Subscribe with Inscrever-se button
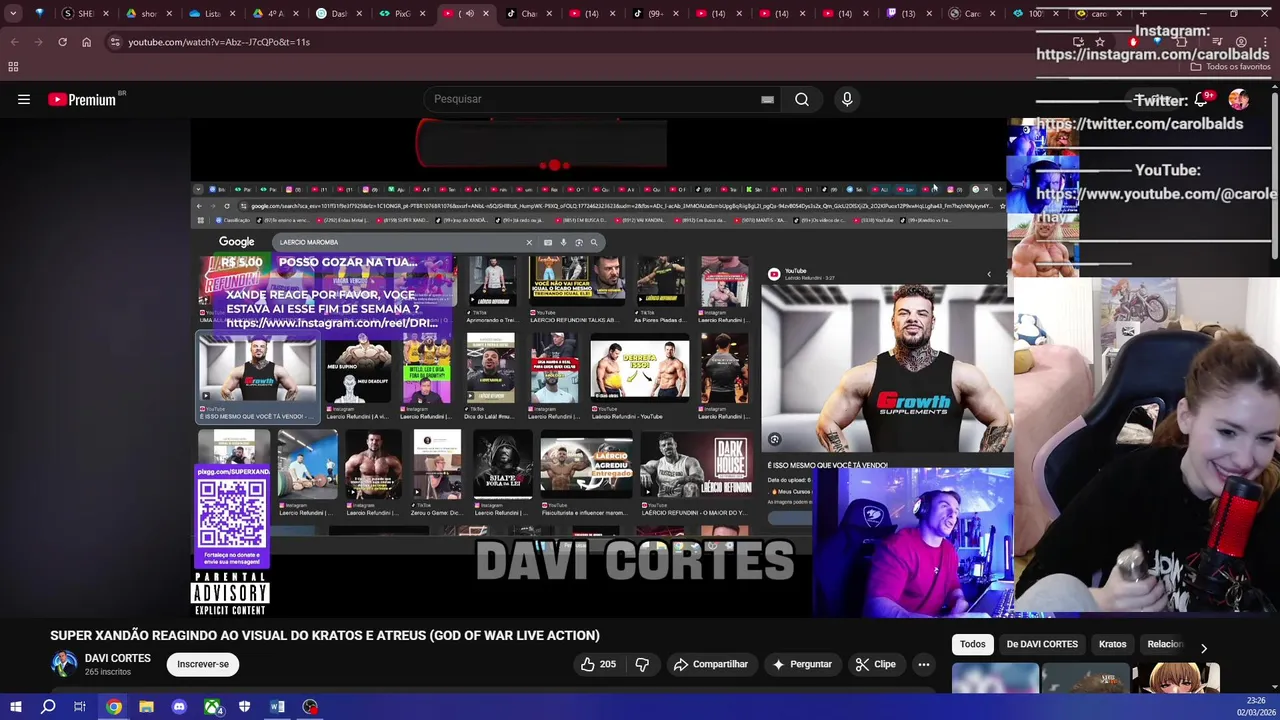 (203, 664)
